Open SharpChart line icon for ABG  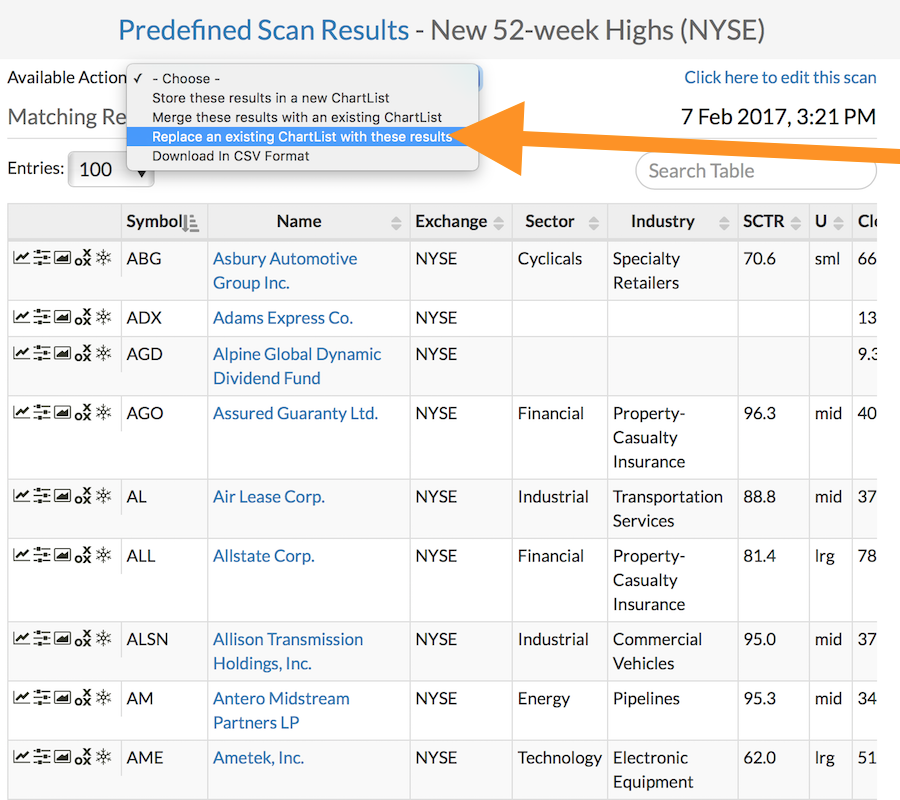[x=21, y=259]
